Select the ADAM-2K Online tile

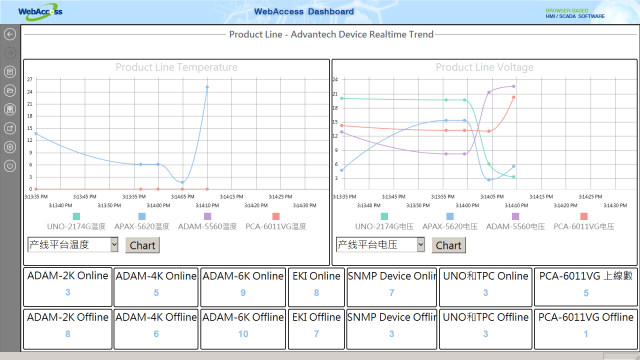tap(68, 287)
